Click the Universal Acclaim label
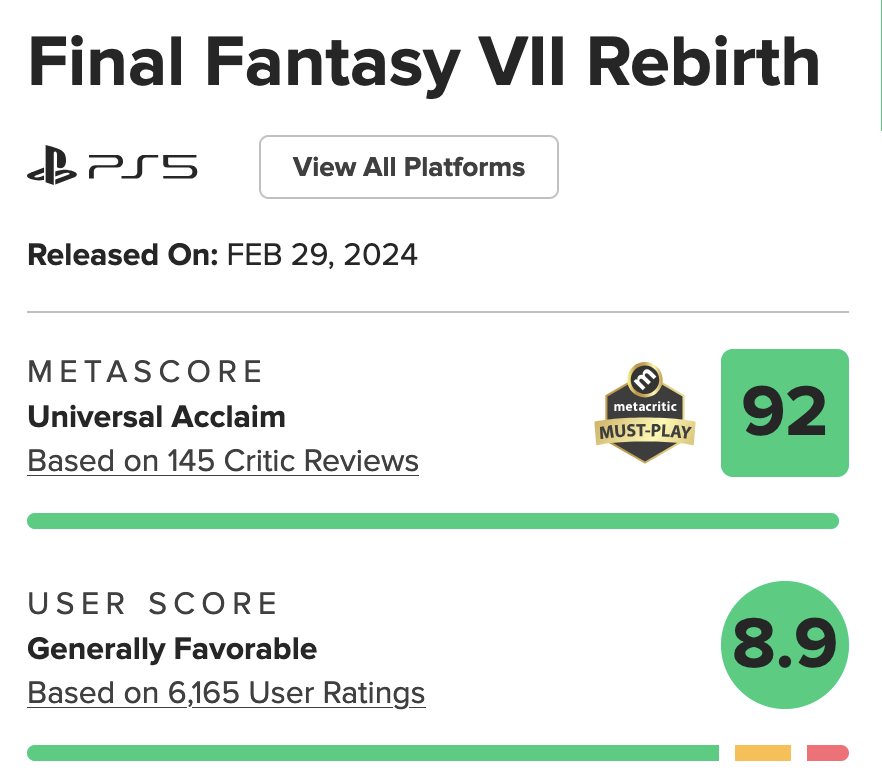The height and width of the screenshot is (783, 882). [156, 416]
